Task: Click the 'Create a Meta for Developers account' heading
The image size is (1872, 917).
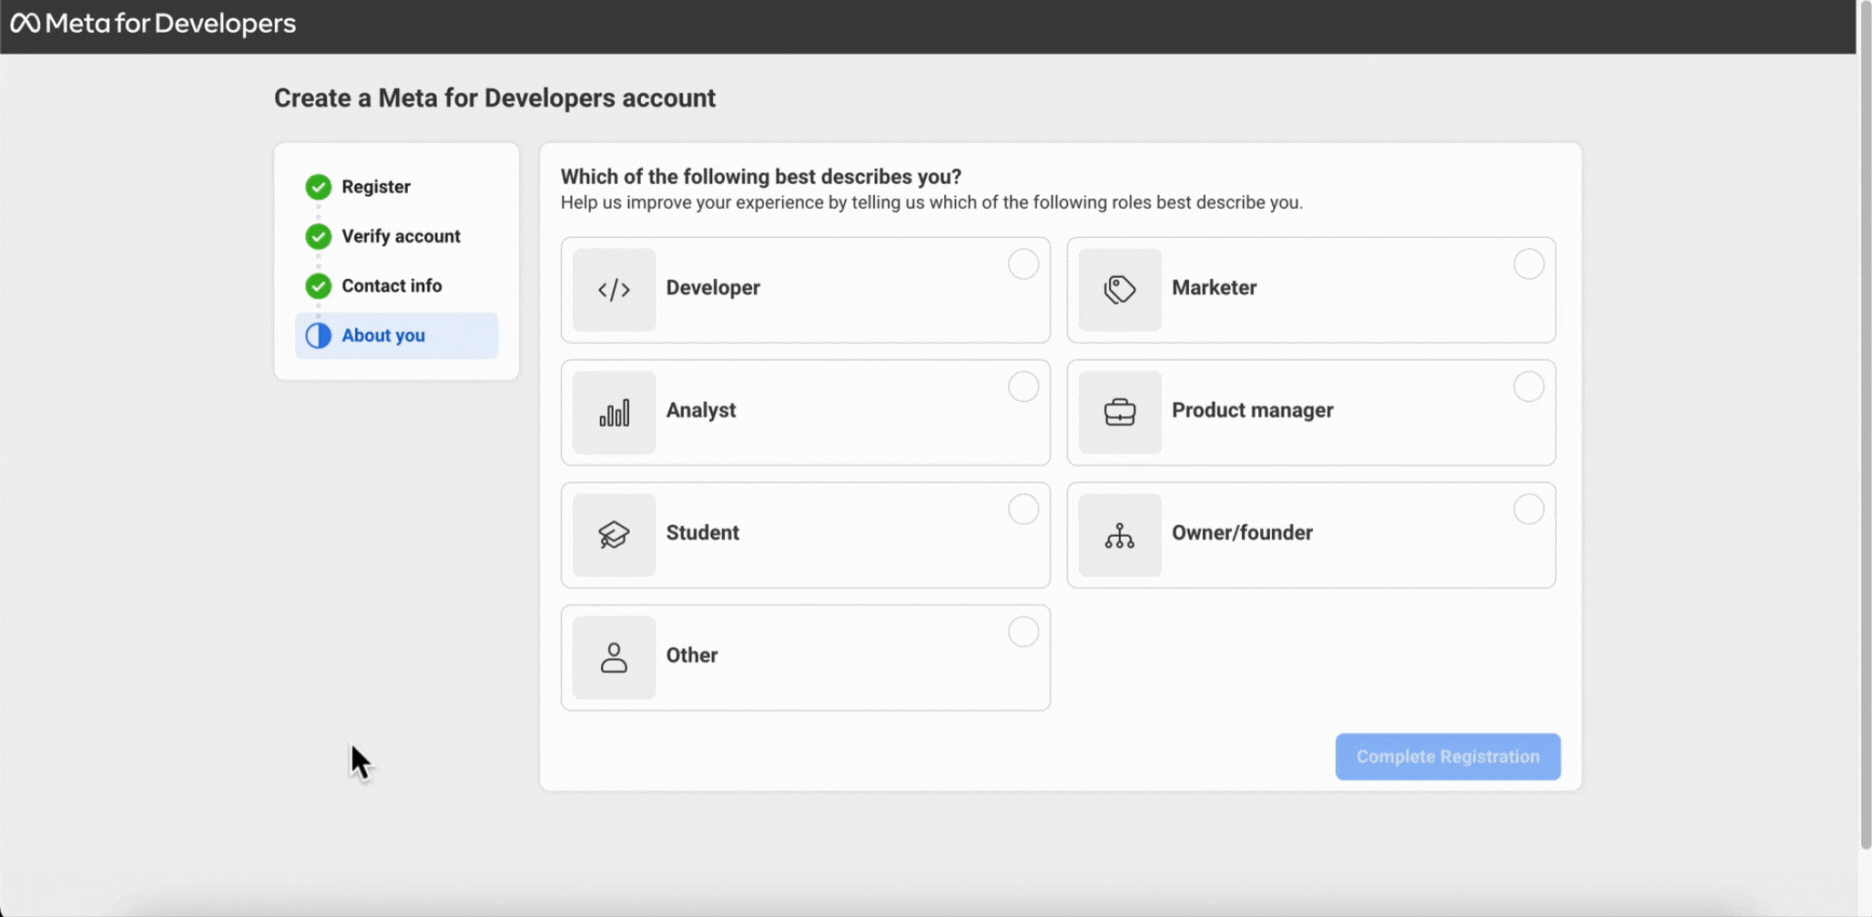Action: tap(495, 98)
